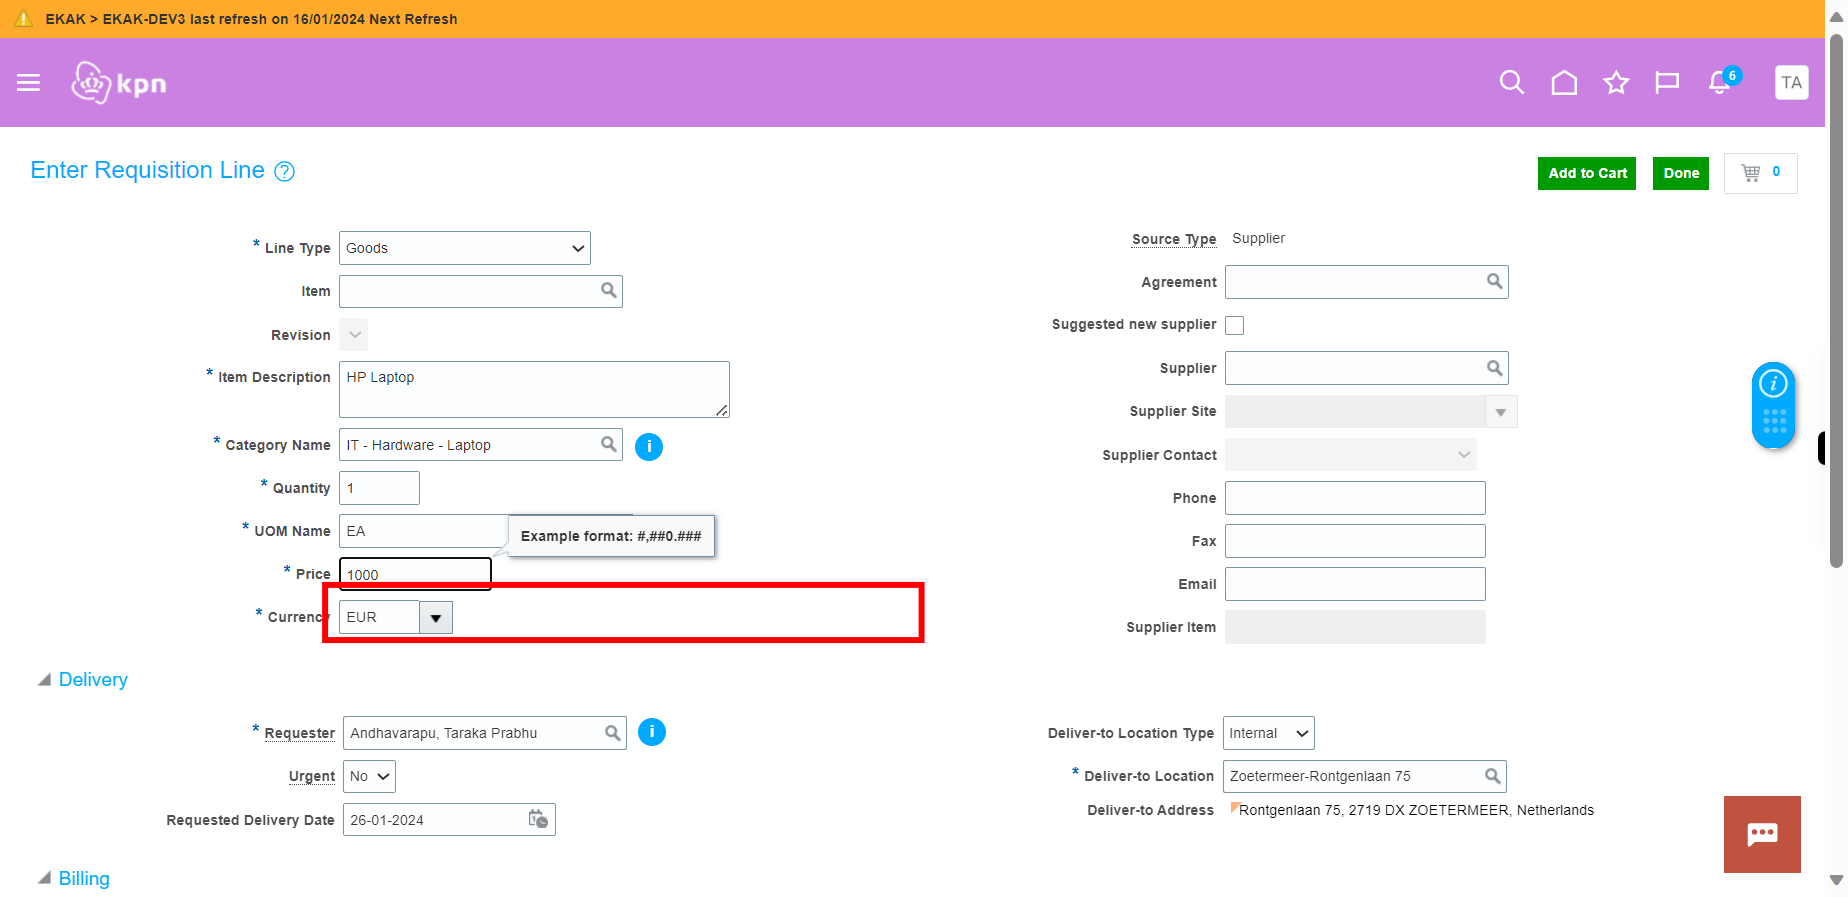1848x897 pixels.
Task: Open the Line Type dropdown
Action: coord(465,248)
